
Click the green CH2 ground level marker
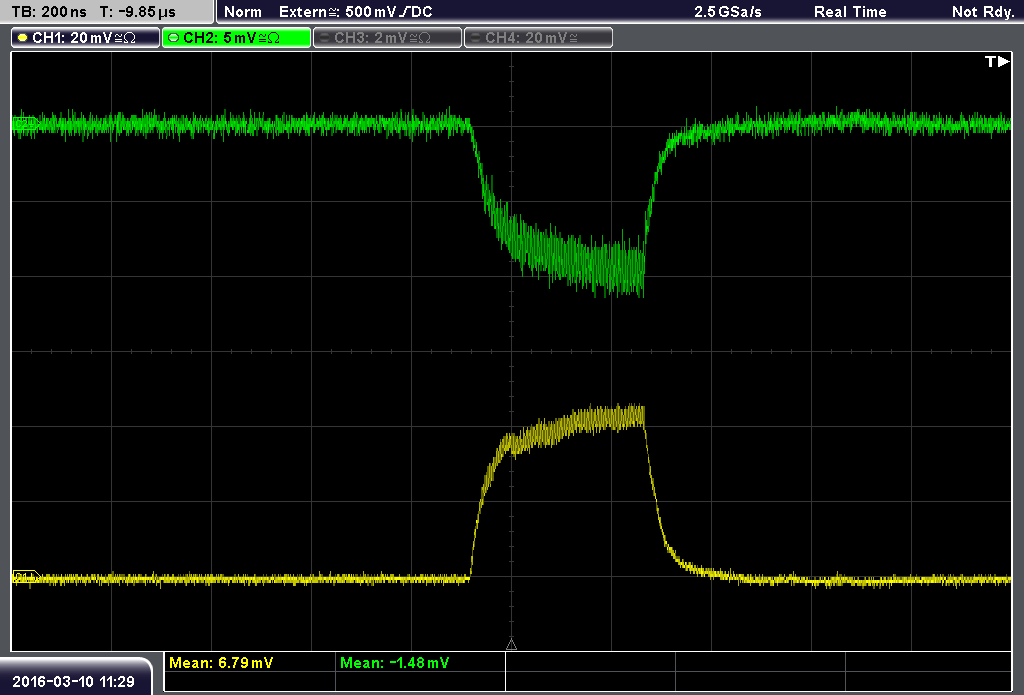[25, 123]
